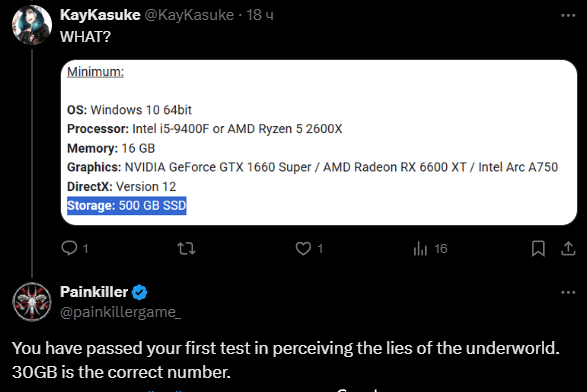Viewport: 587px width, 392px height.
Task: Click the highlighted Storage 500 GB SSD text
Action: pyautogui.click(x=127, y=206)
